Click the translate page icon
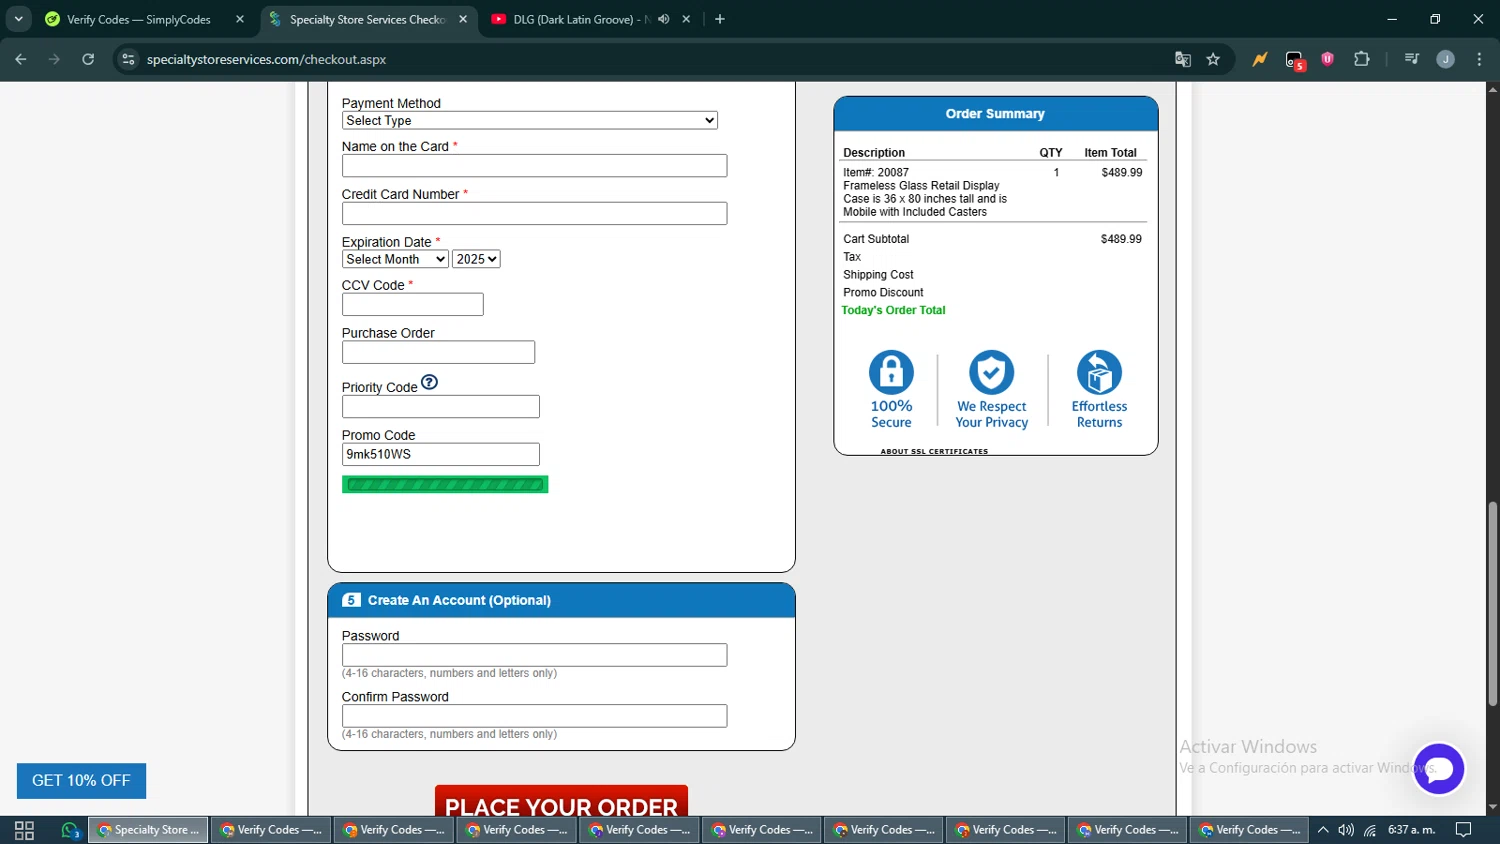 [x=1183, y=59]
